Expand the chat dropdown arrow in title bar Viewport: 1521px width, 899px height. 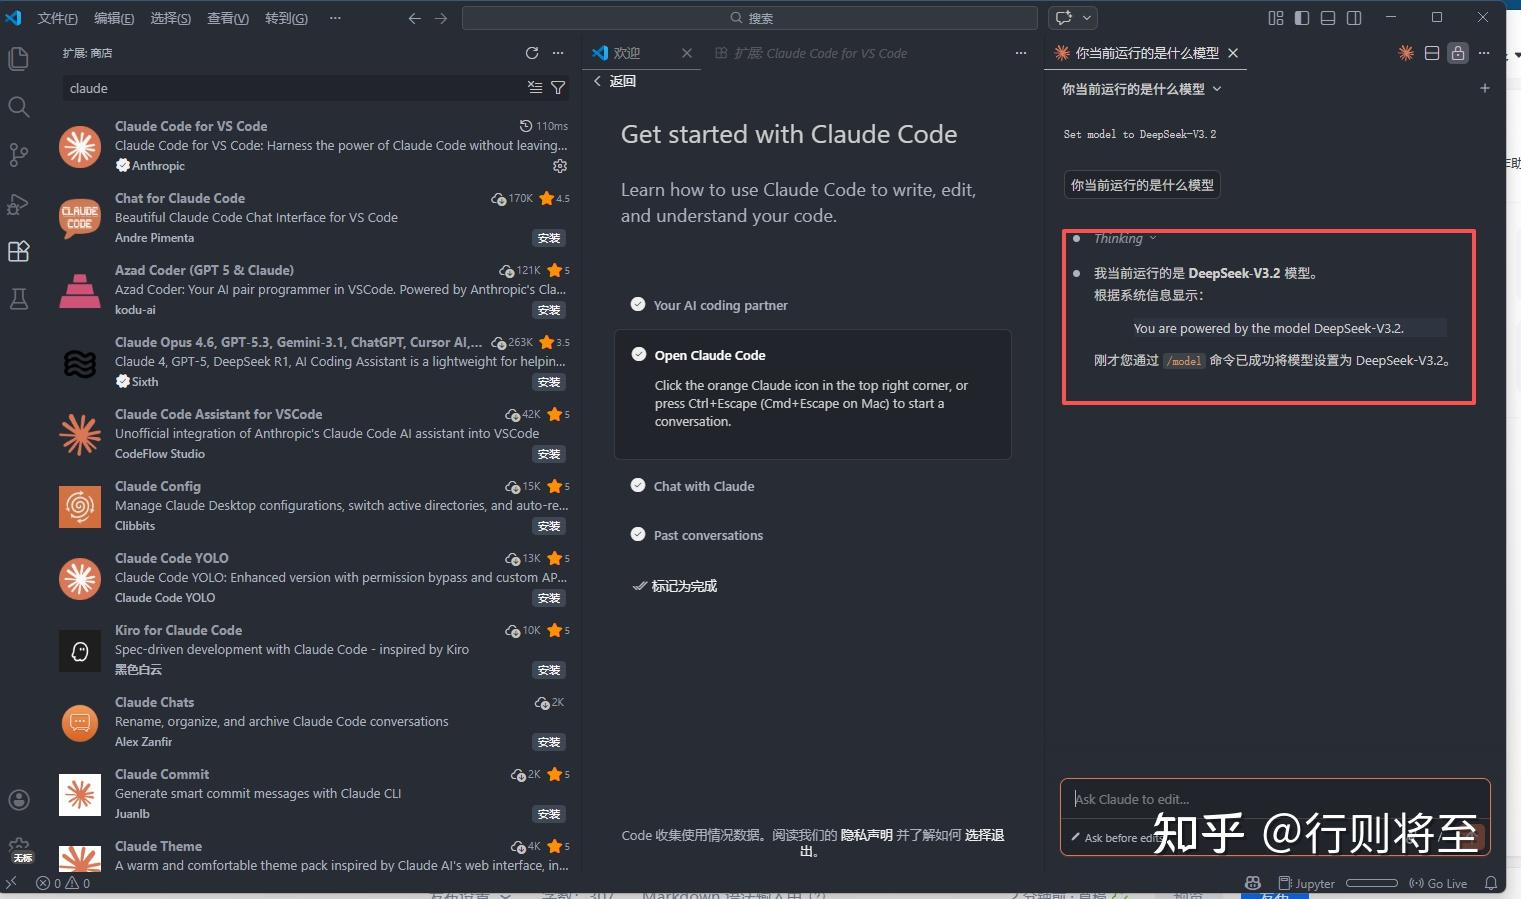coord(1087,18)
